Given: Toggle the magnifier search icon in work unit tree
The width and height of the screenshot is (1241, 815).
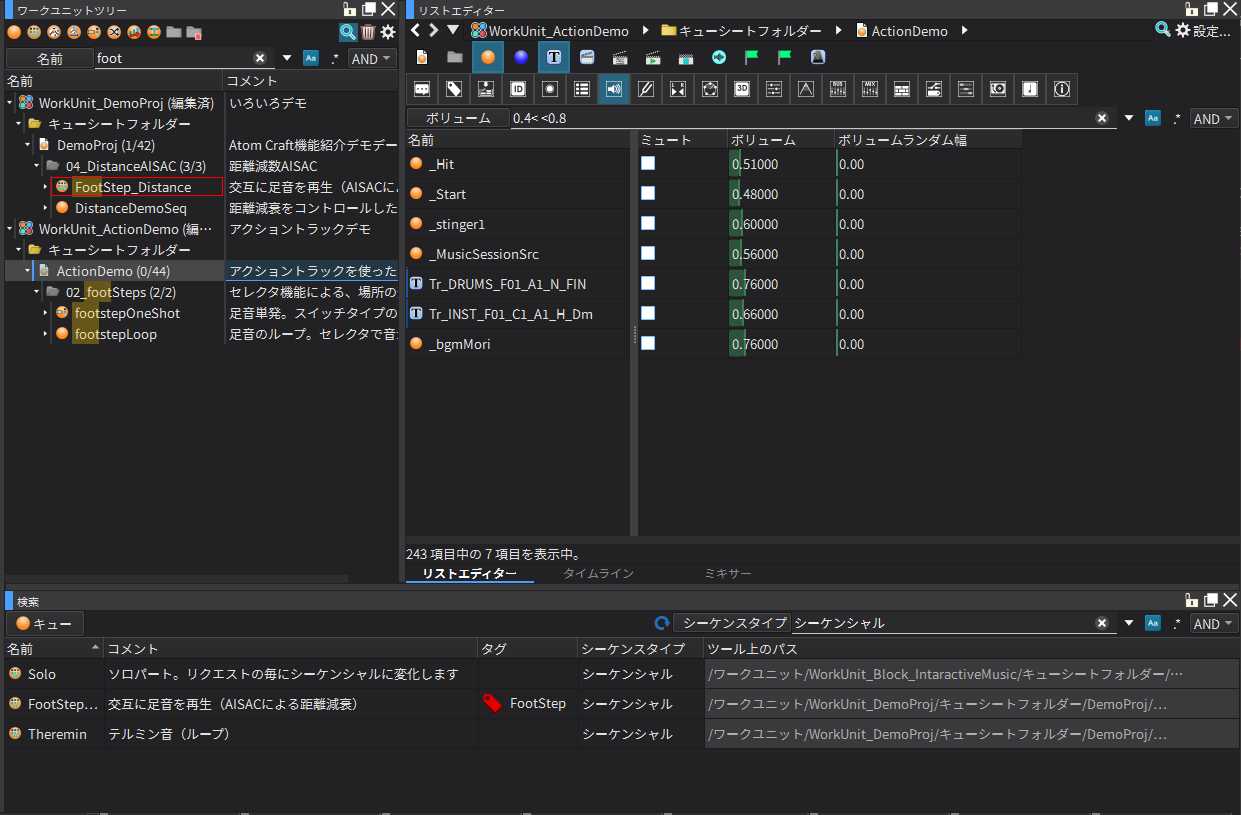Looking at the screenshot, I should pyautogui.click(x=347, y=32).
